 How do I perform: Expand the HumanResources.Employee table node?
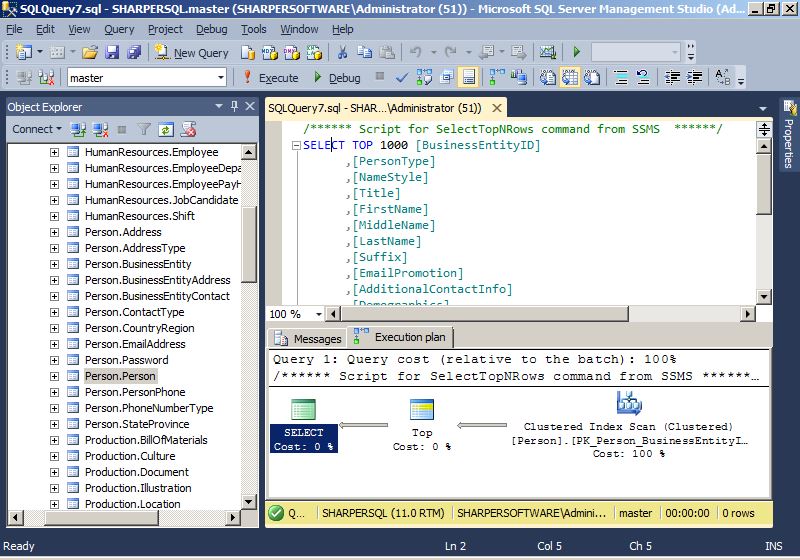pyautogui.click(x=54, y=152)
